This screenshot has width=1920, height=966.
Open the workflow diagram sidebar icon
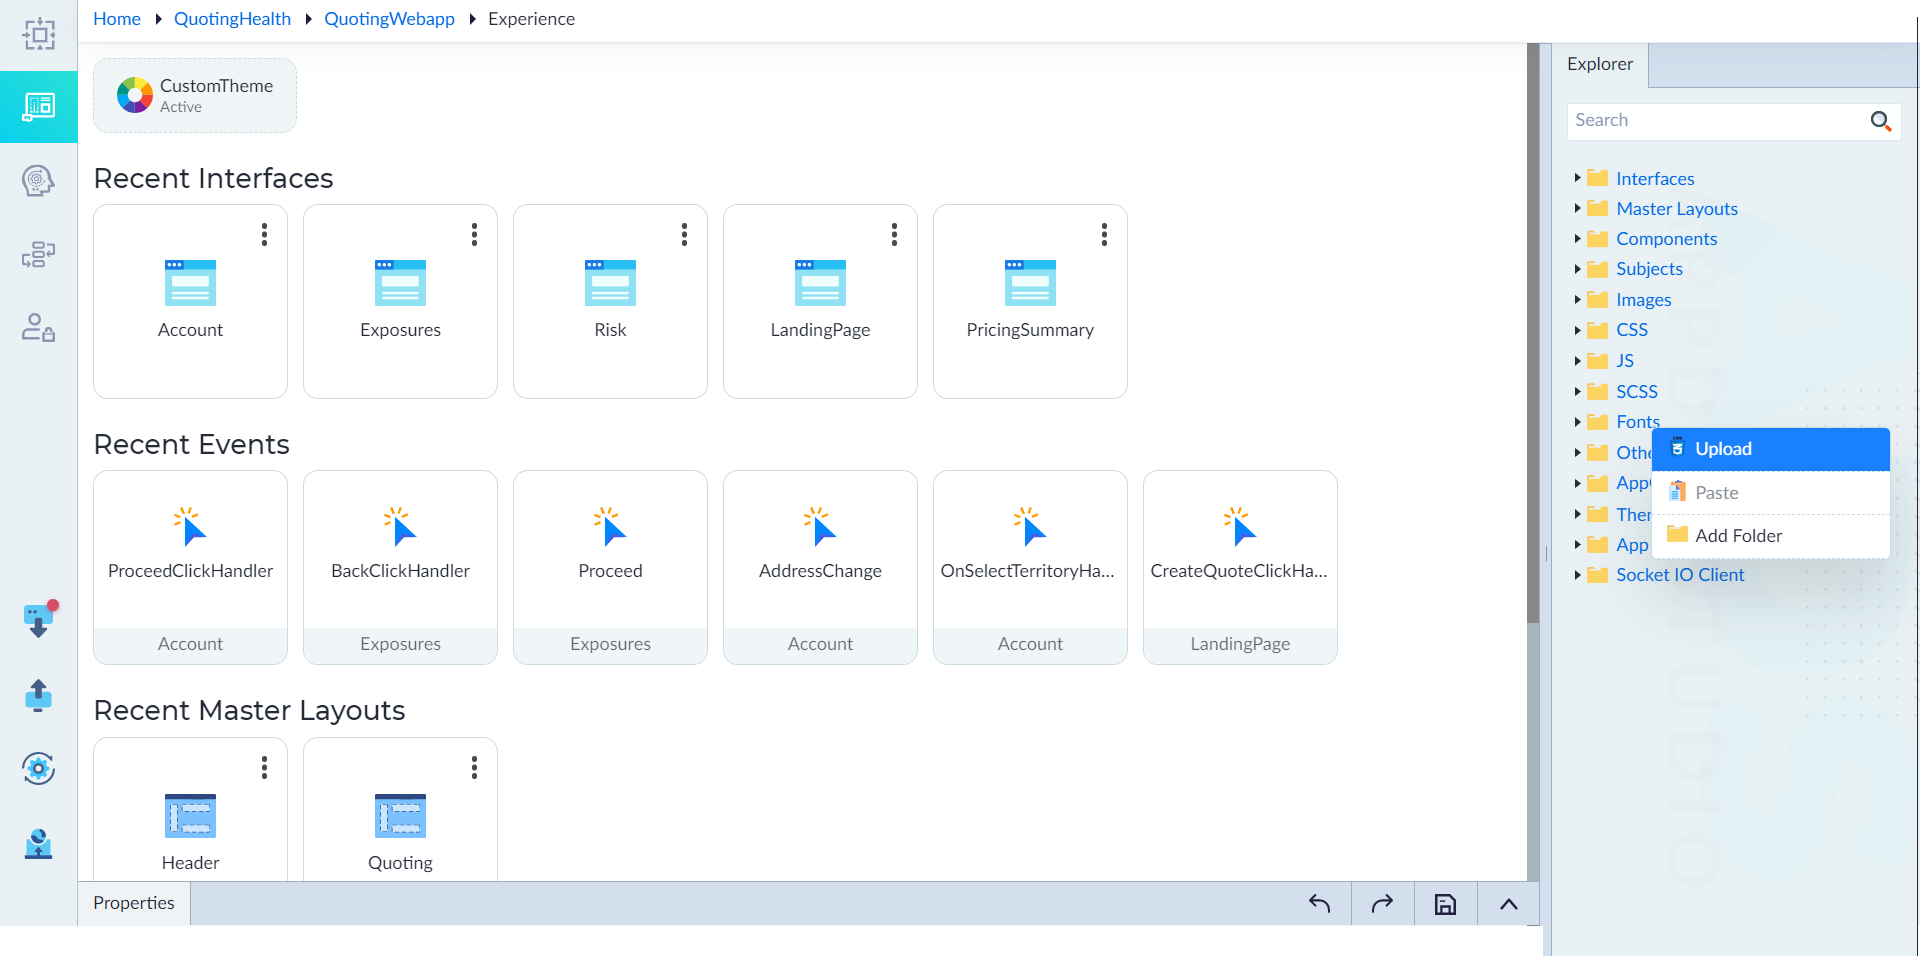point(38,255)
